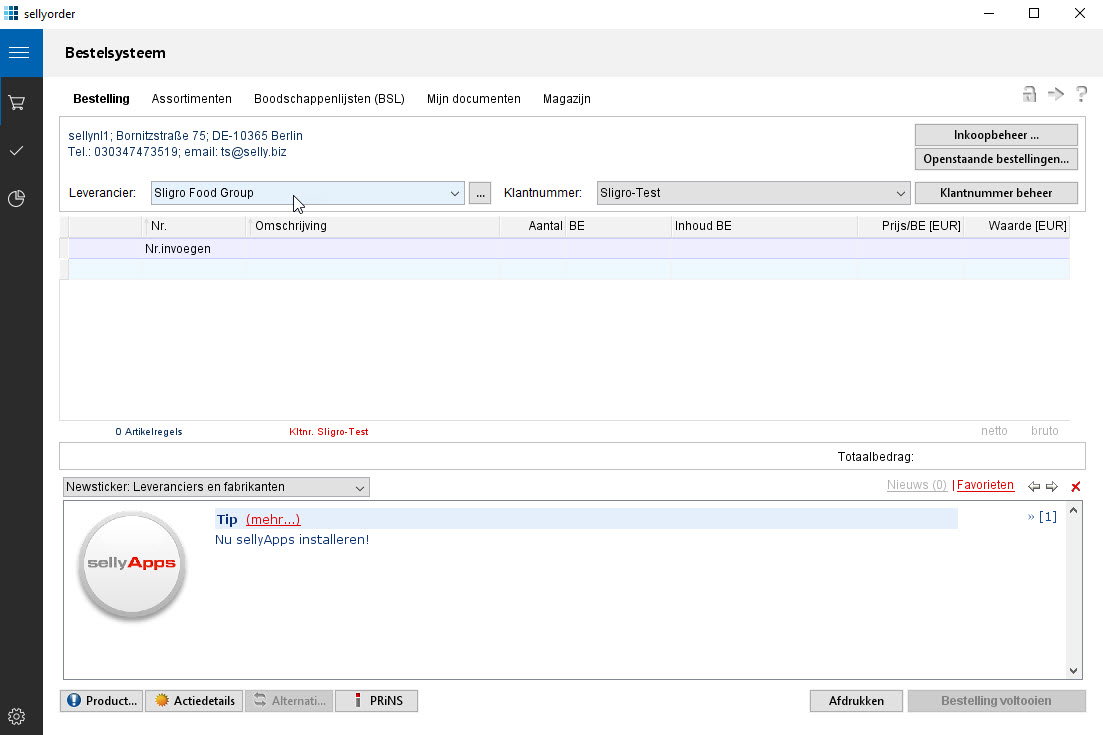Click the shopping cart sidebar icon
This screenshot has width=1103, height=735.
[x=17, y=102]
